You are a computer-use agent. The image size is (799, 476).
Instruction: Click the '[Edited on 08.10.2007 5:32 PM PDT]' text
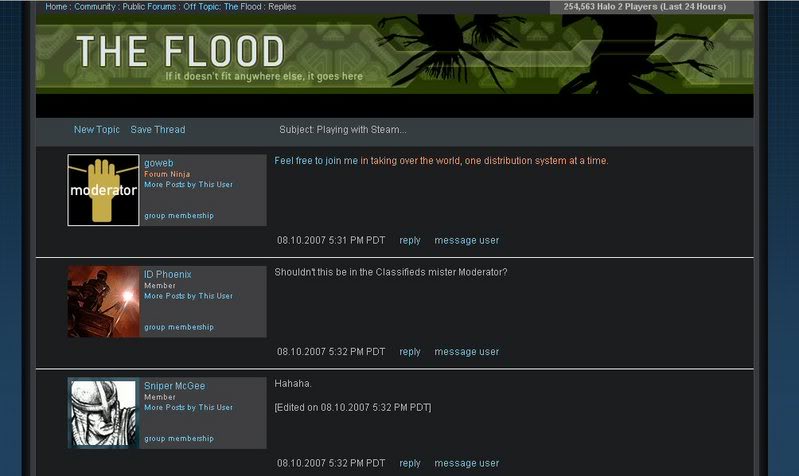click(353, 407)
